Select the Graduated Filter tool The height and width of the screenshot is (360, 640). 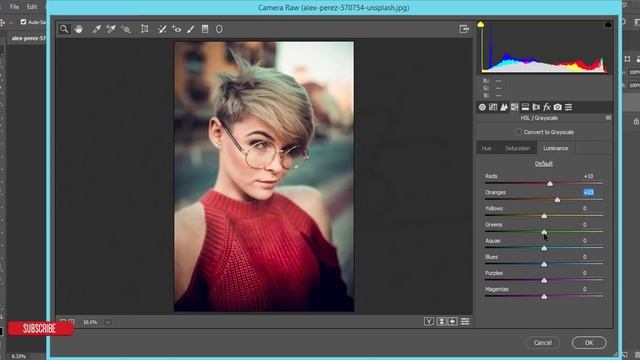(x=205, y=29)
